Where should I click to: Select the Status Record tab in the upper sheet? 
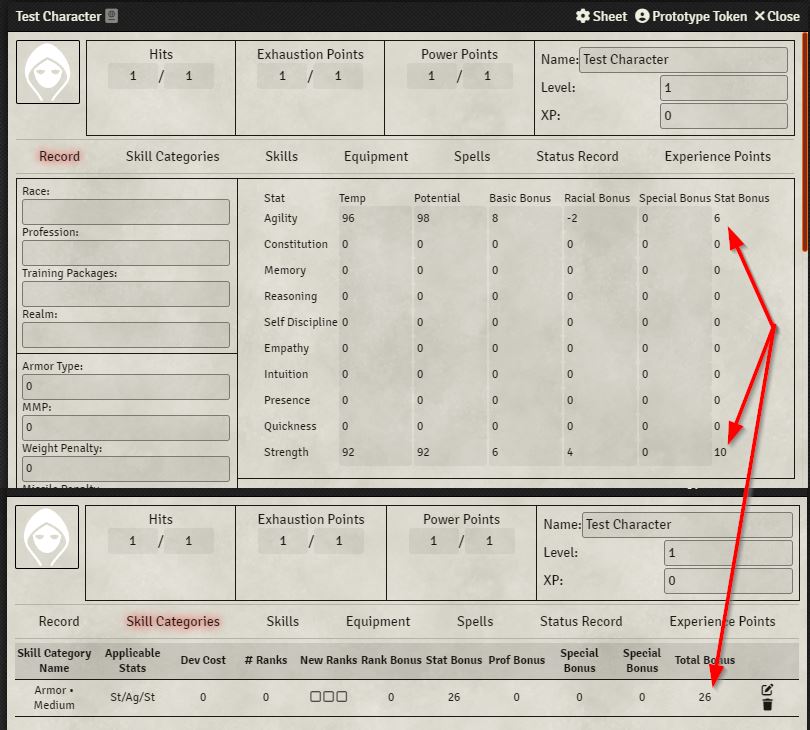[x=577, y=156]
